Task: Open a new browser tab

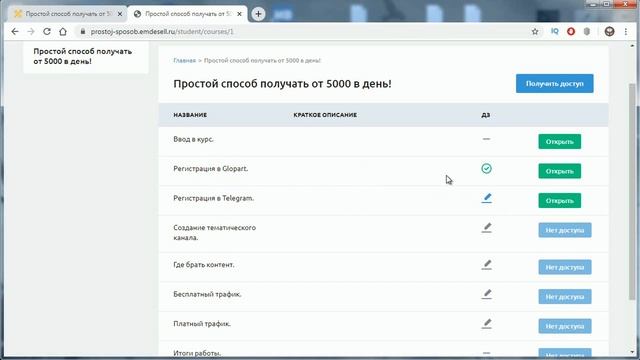Action: click(258, 14)
